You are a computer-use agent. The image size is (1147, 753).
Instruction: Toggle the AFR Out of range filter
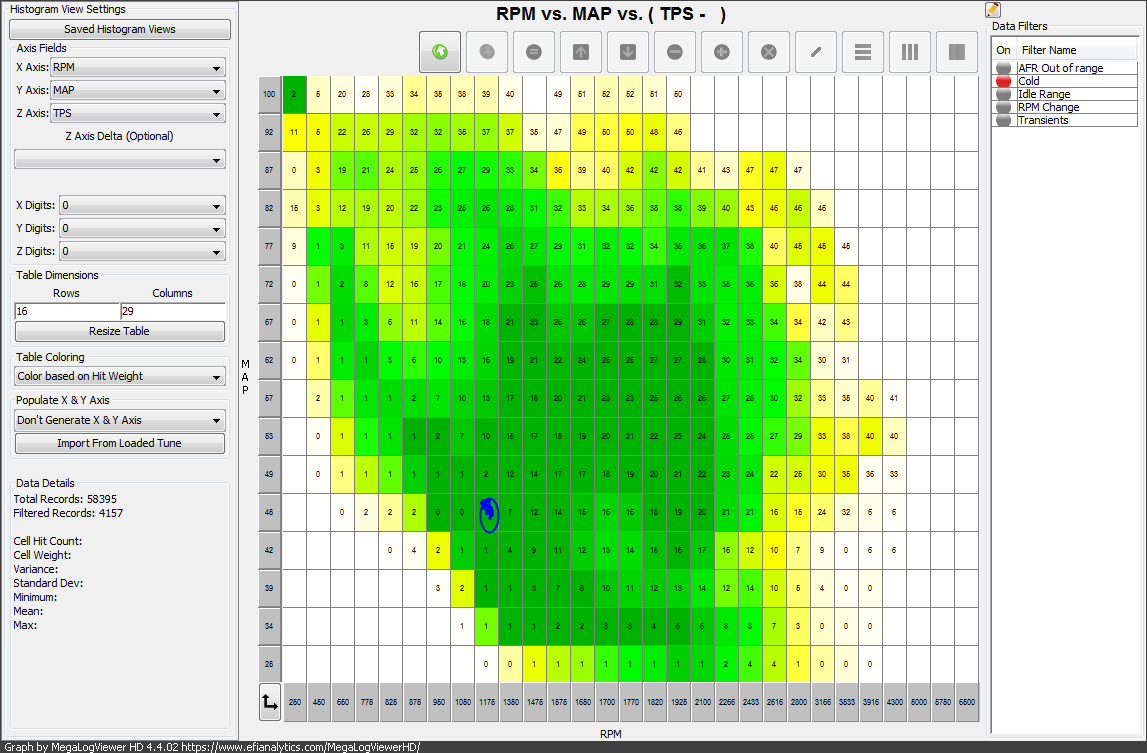coord(1004,68)
